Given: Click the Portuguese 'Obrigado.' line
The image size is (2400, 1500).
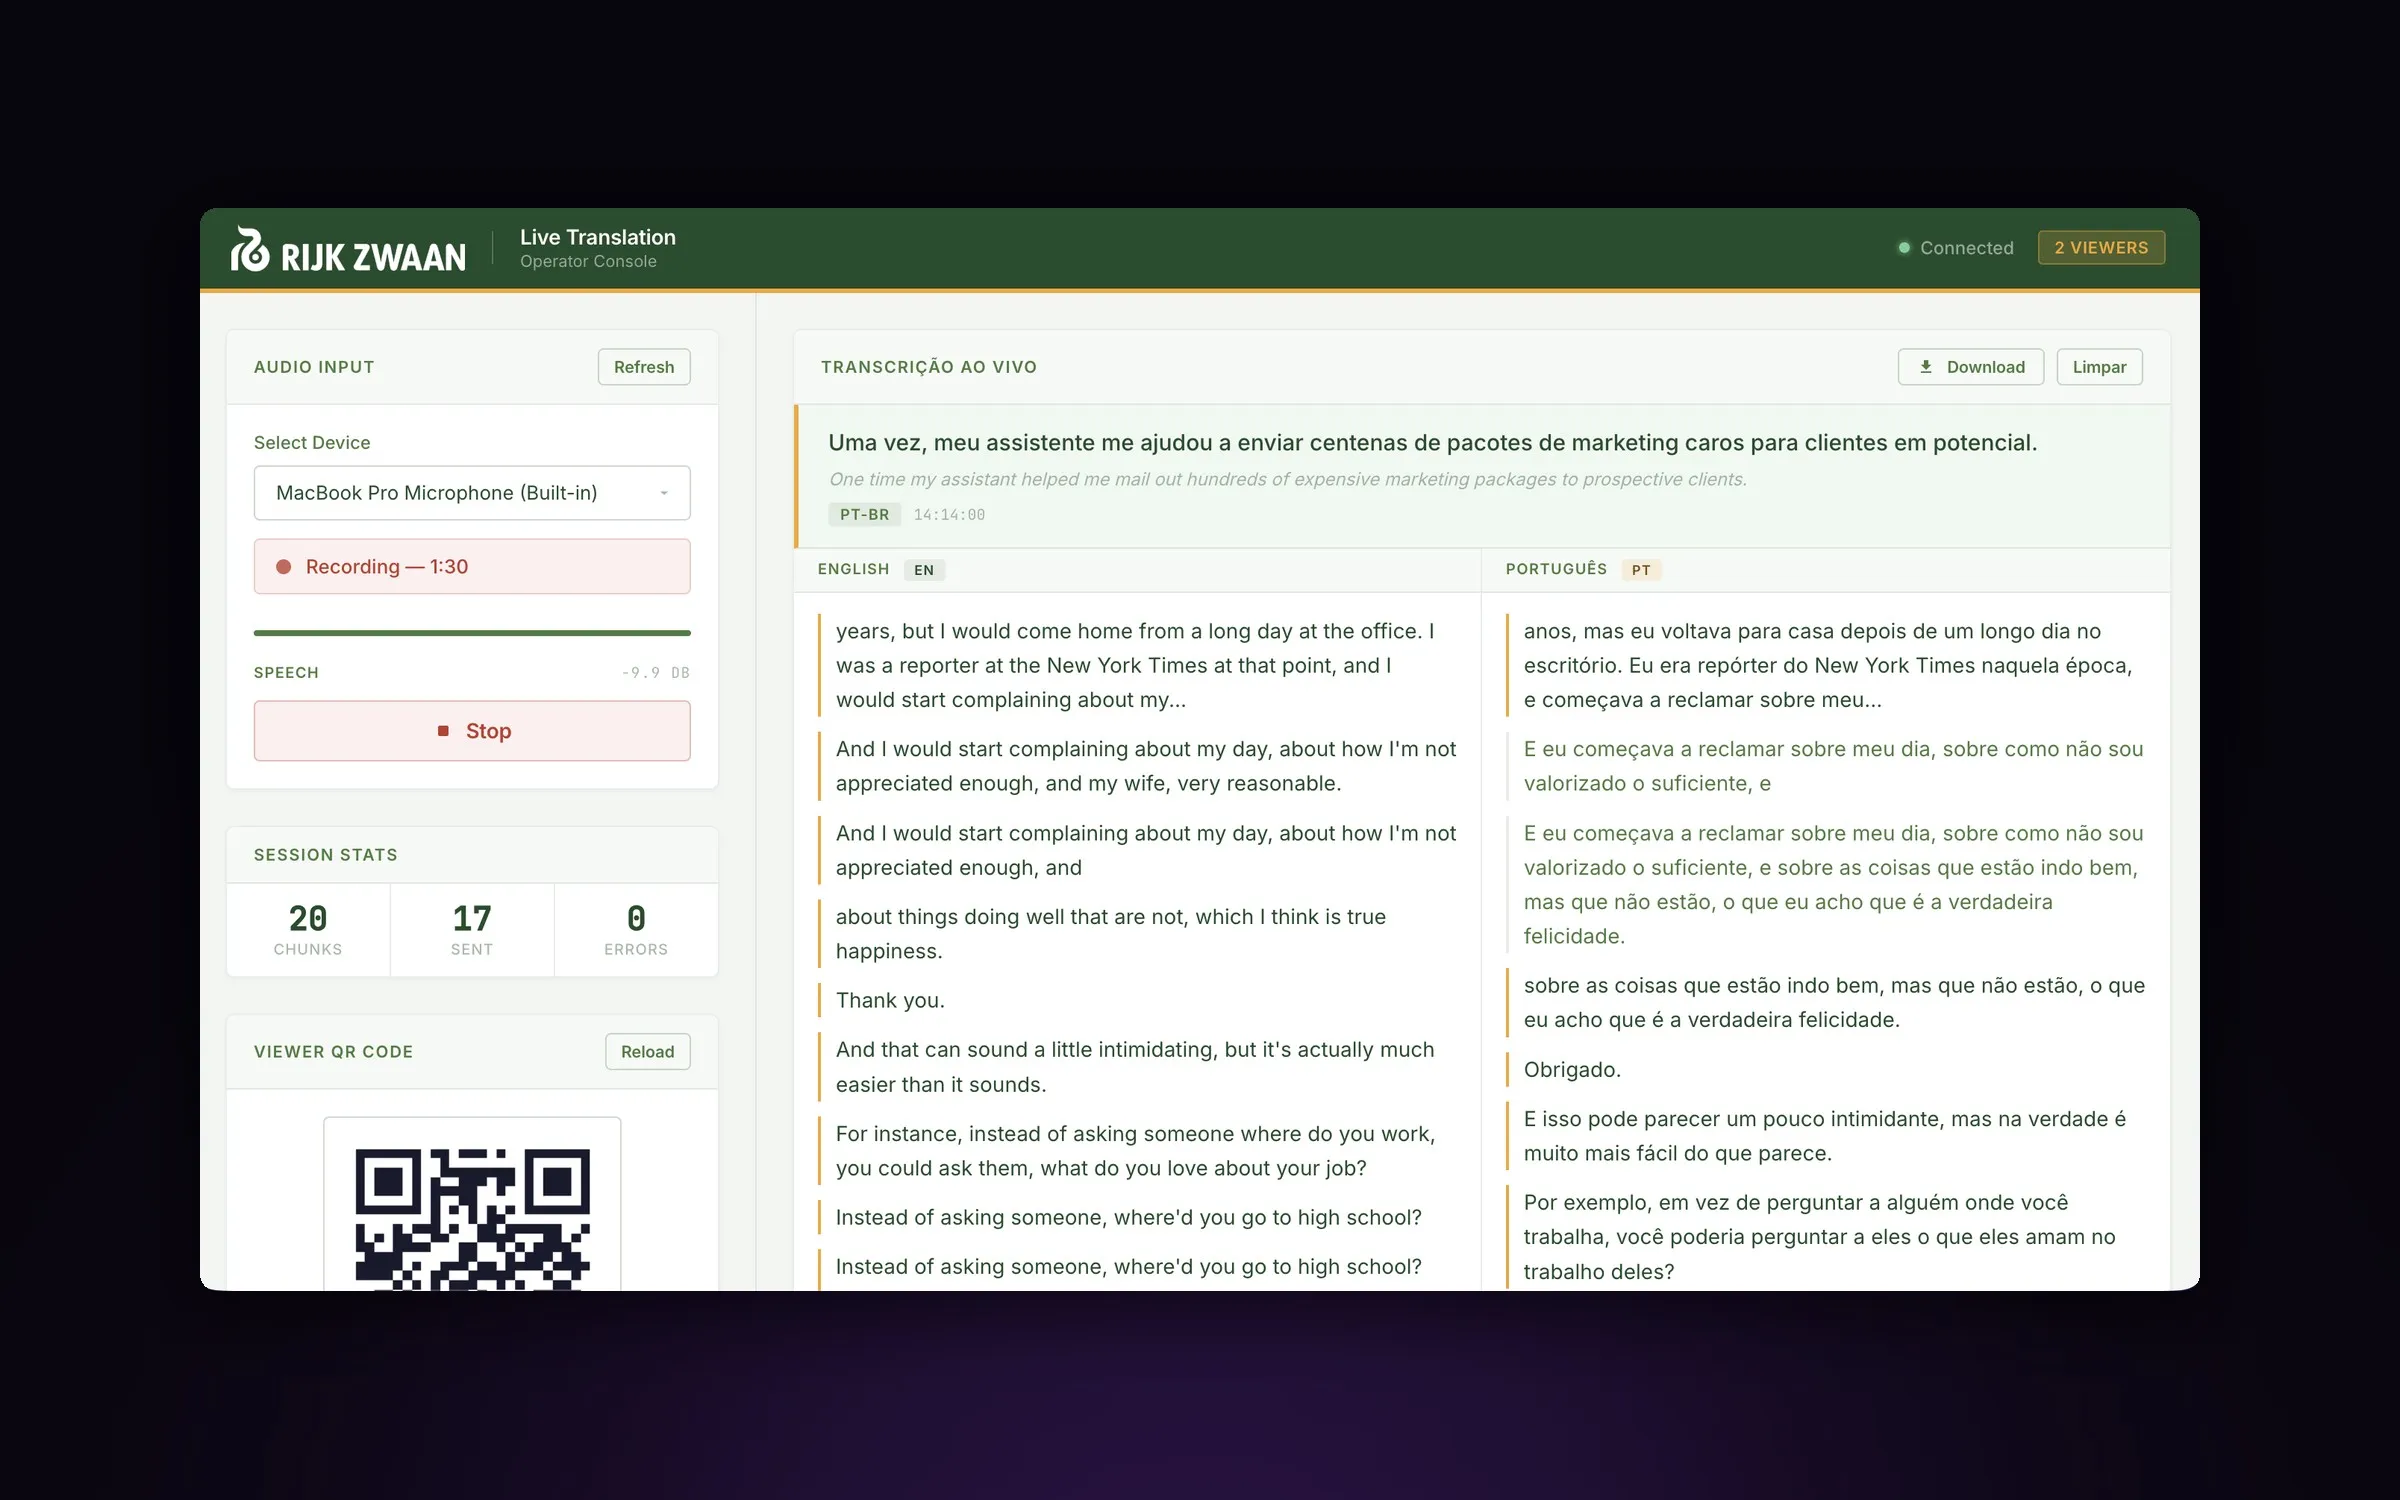Looking at the screenshot, I should pos(1572,1069).
